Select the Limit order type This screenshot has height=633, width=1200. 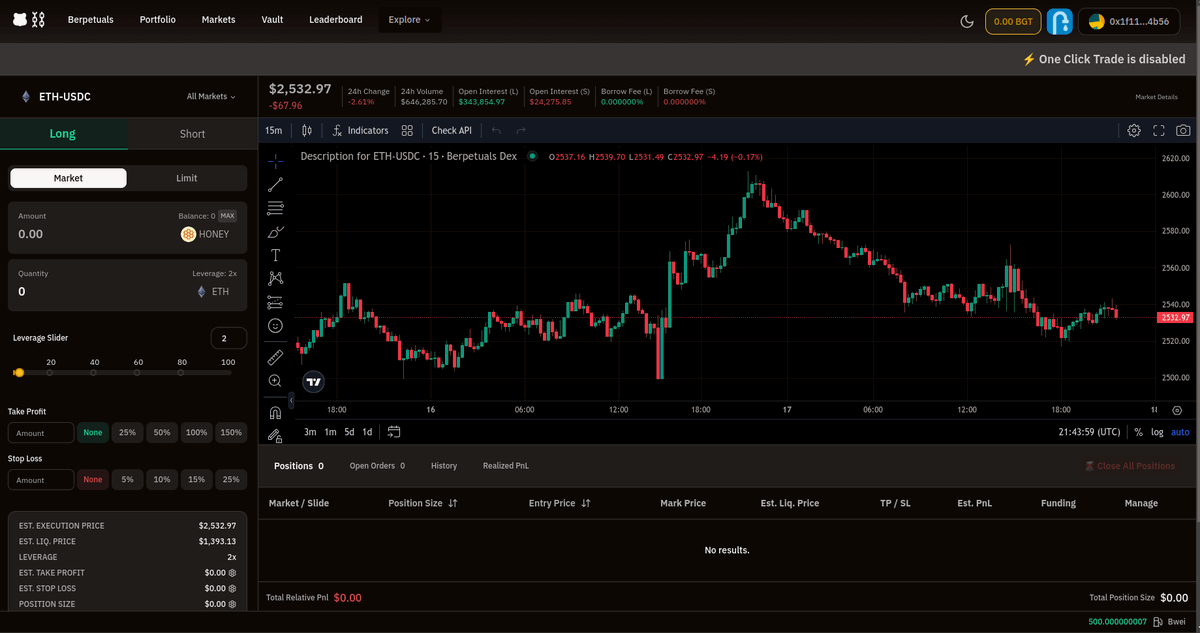click(187, 178)
